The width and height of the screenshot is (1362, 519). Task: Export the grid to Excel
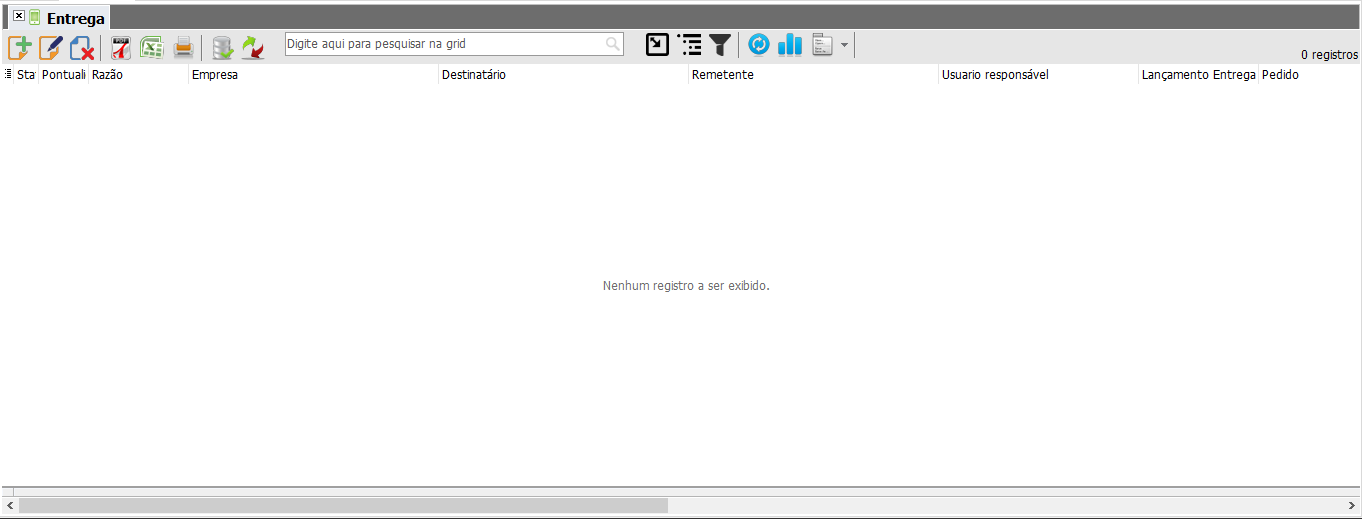click(152, 46)
